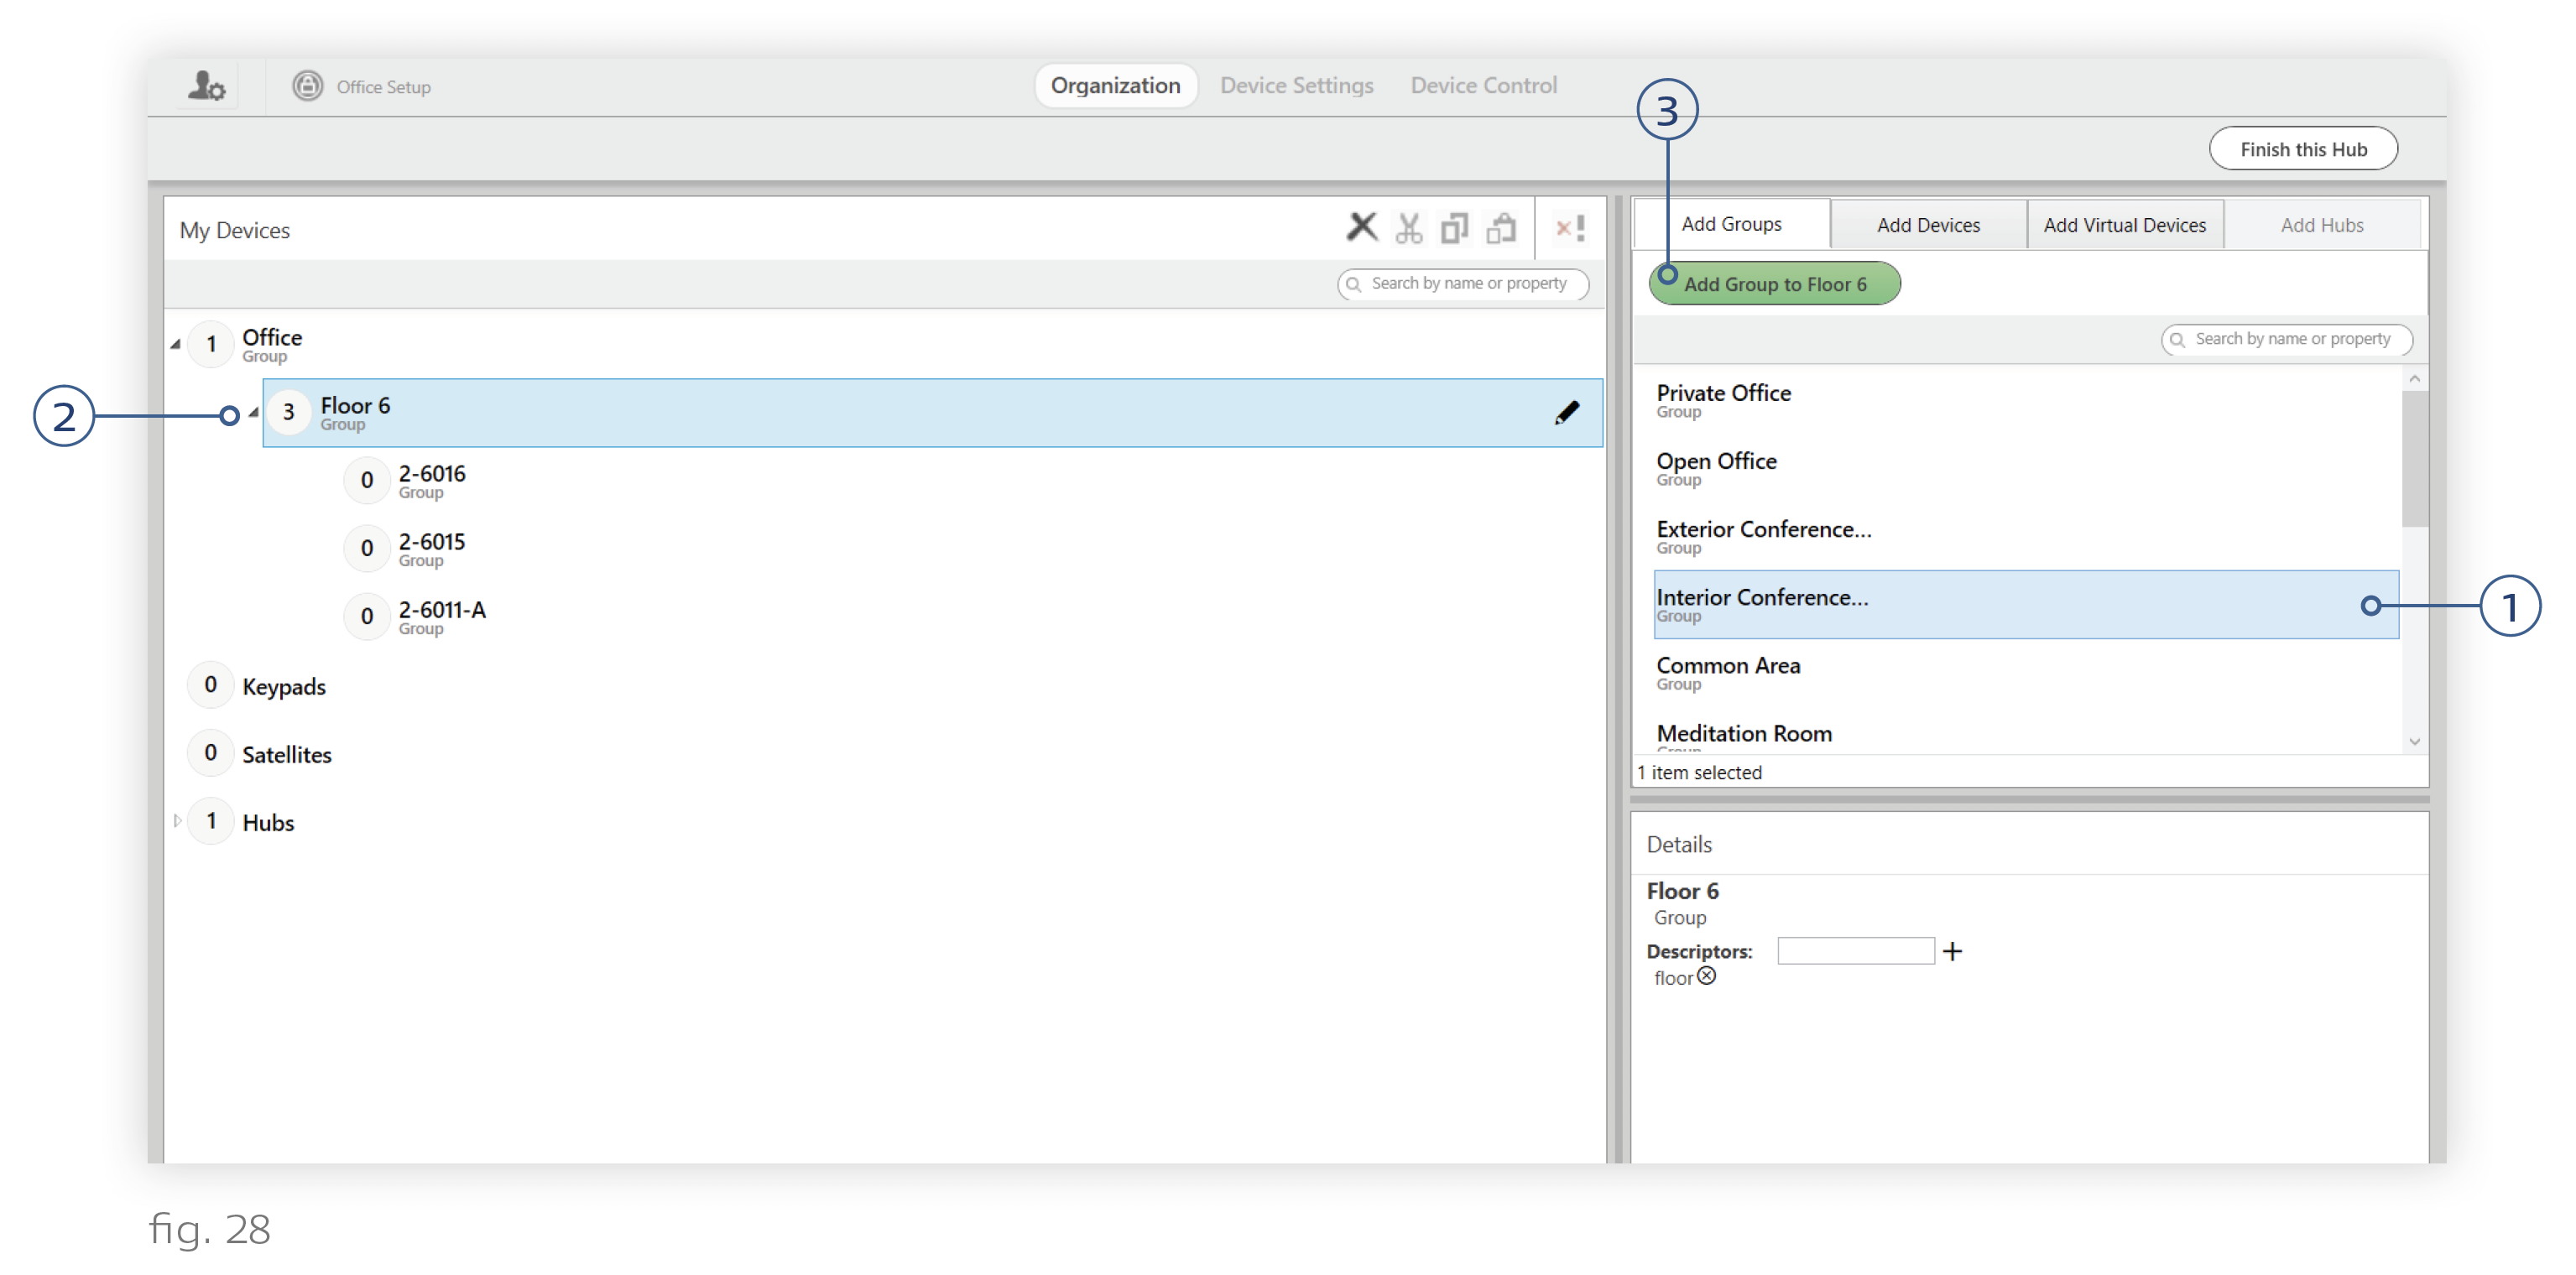
Task: Click the red X exclamation warning icon
Action: point(1569,229)
